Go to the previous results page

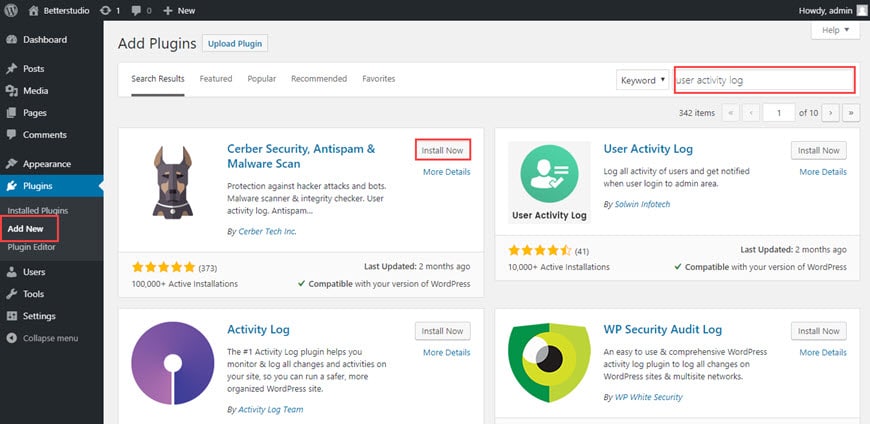(x=751, y=113)
